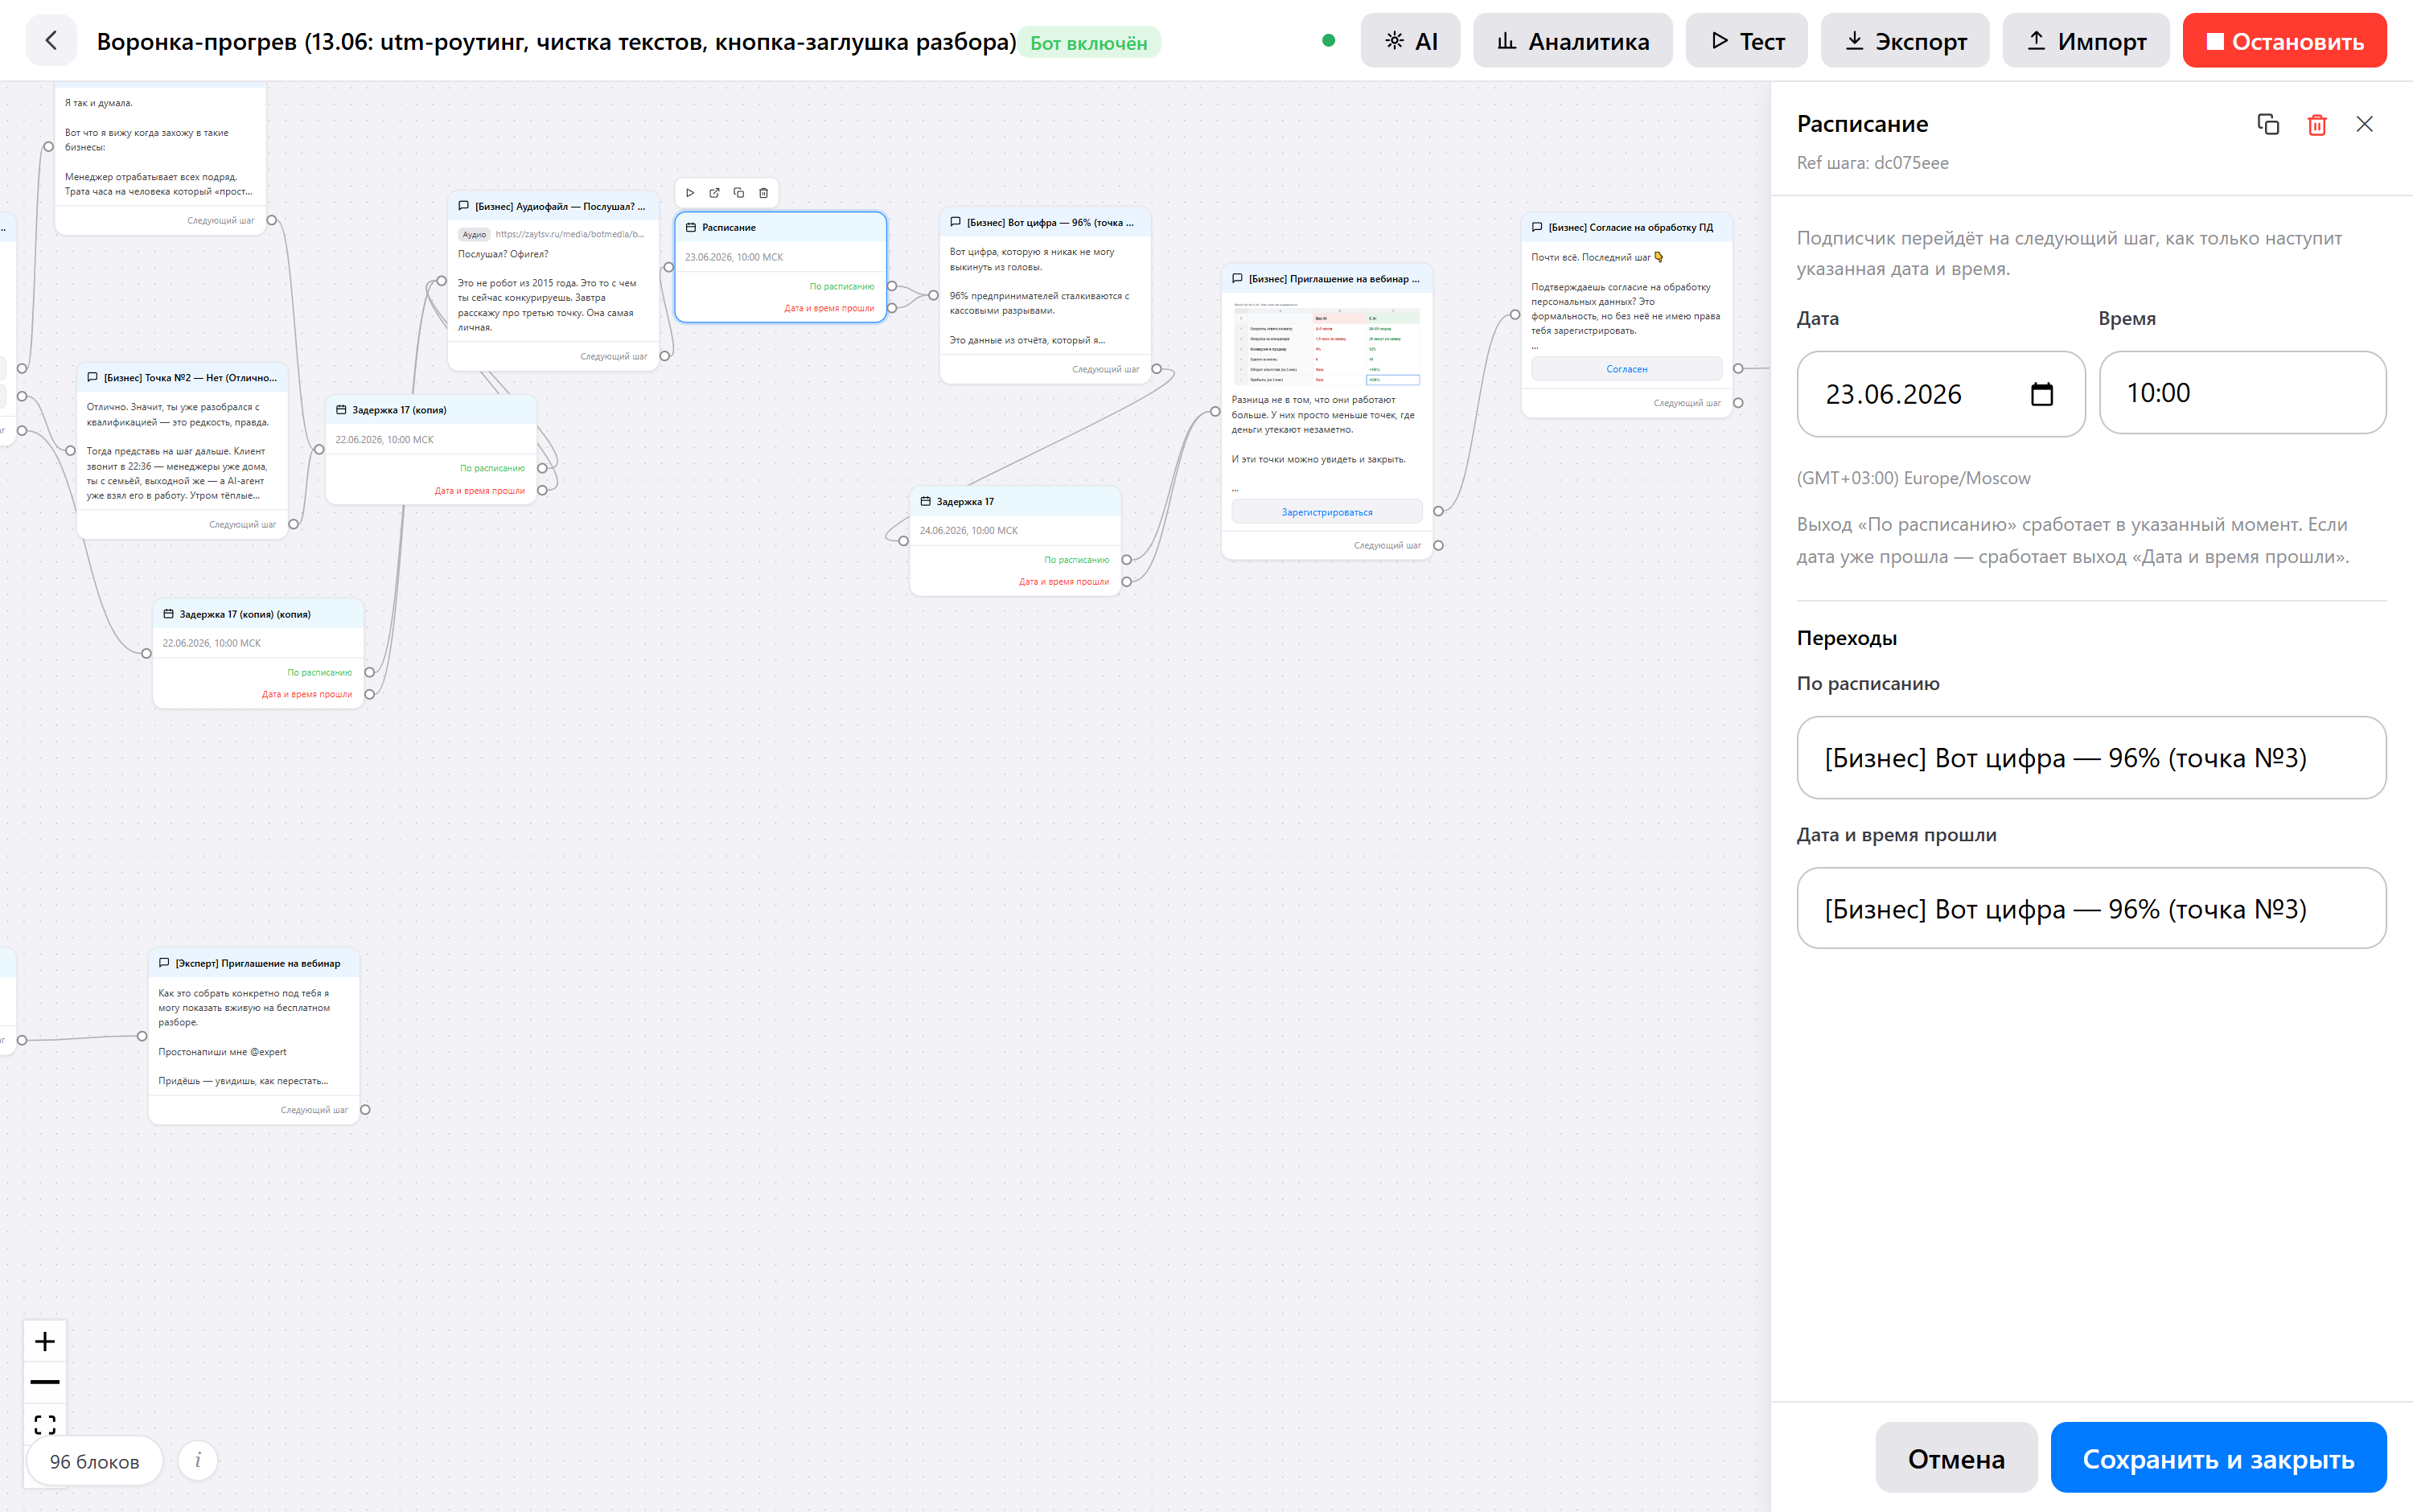Click the По расписанию output port of the Расписание node

pyautogui.click(x=892, y=286)
